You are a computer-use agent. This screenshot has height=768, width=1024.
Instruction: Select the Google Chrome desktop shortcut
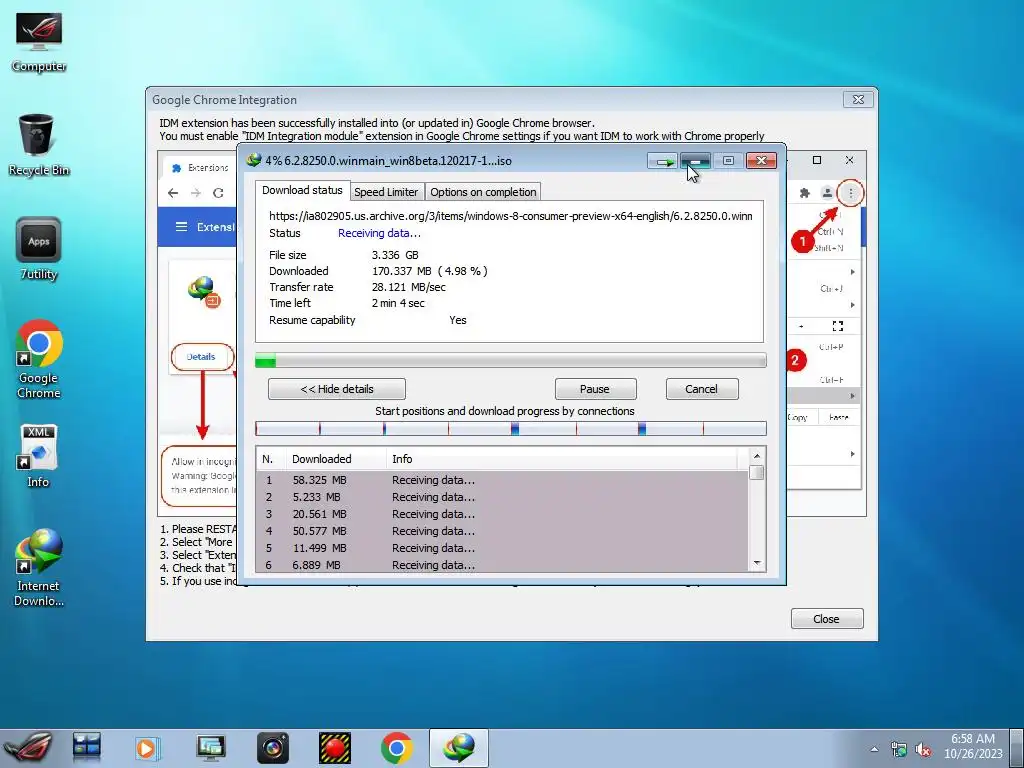[x=39, y=359]
